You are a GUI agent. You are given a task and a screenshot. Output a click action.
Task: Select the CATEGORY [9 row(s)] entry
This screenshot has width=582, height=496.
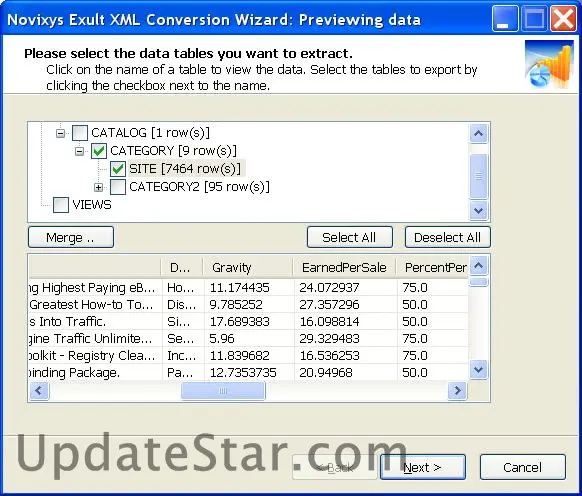[173, 151]
